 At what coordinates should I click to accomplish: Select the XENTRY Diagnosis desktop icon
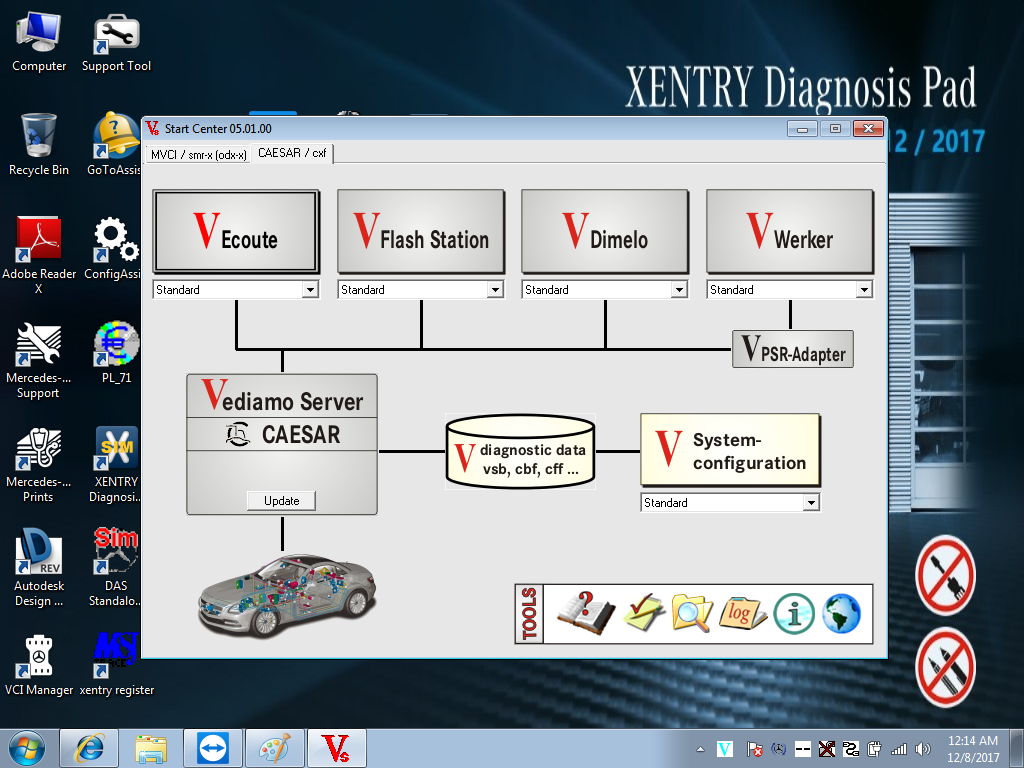point(115,464)
